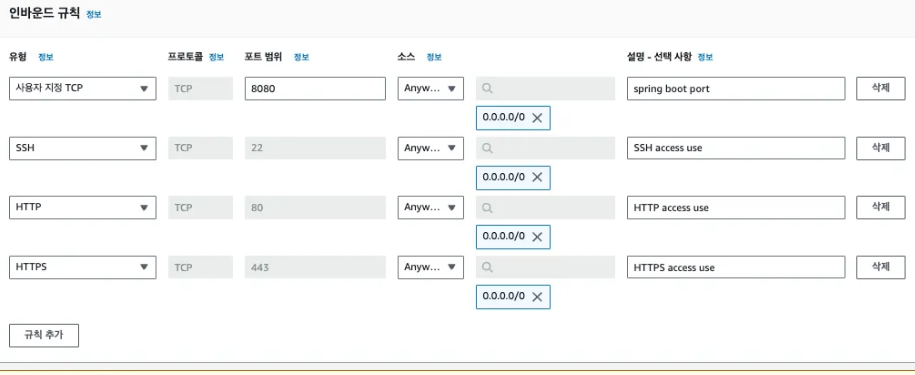The width and height of the screenshot is (915, 375).
Task: Click the TCP protocol box in the HTTPS row
Action: click(x=200, y=267)
